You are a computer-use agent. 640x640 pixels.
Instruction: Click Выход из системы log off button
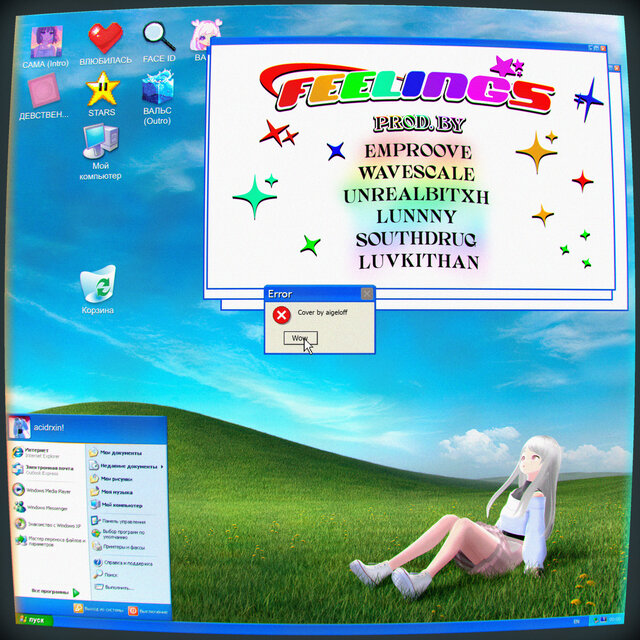click(98, 609)
